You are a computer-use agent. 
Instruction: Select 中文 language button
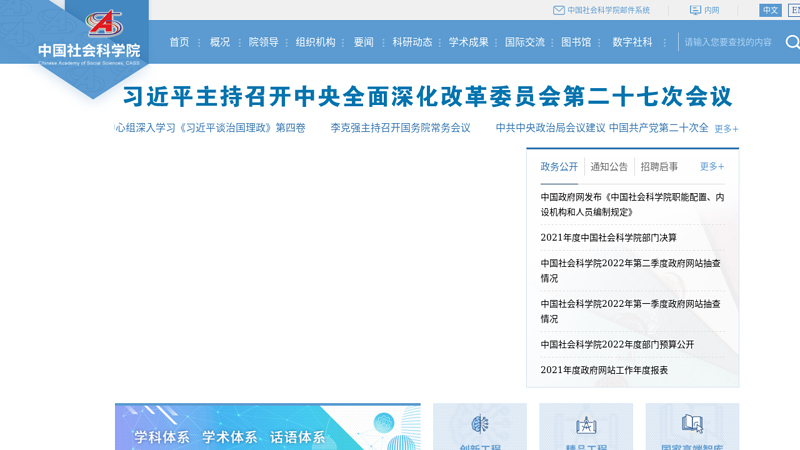click(x=770, y=10)
